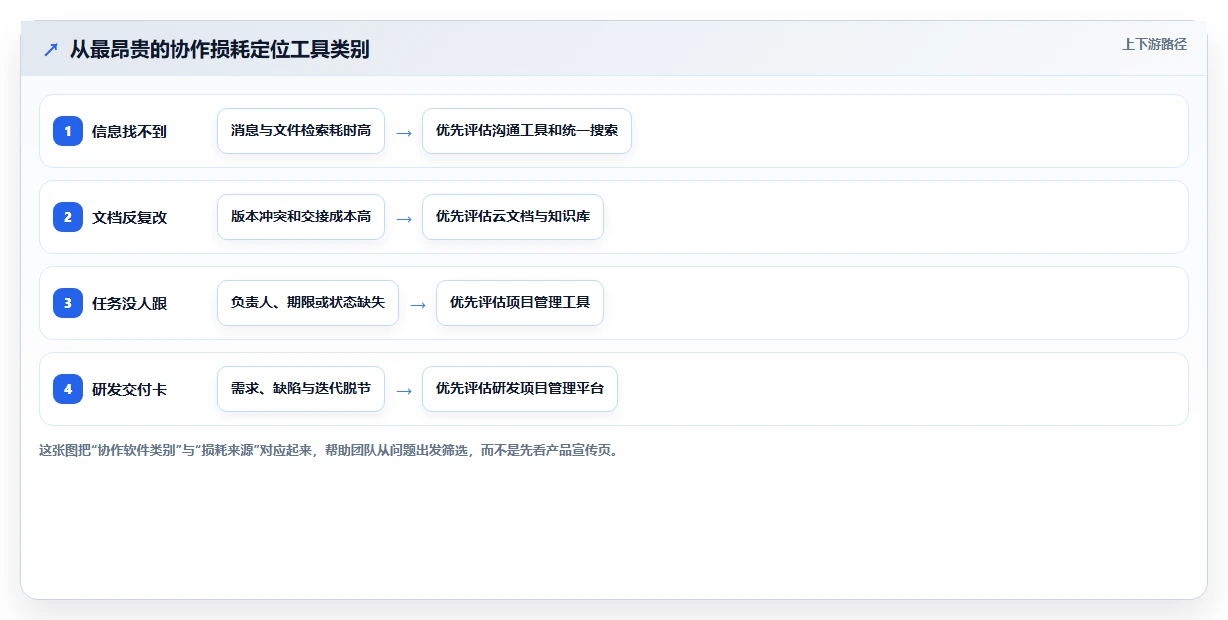1228x620 pixels.
Task: Select the 负责人、期限或状态缺失 chip
Action: [x=308, y=303]
